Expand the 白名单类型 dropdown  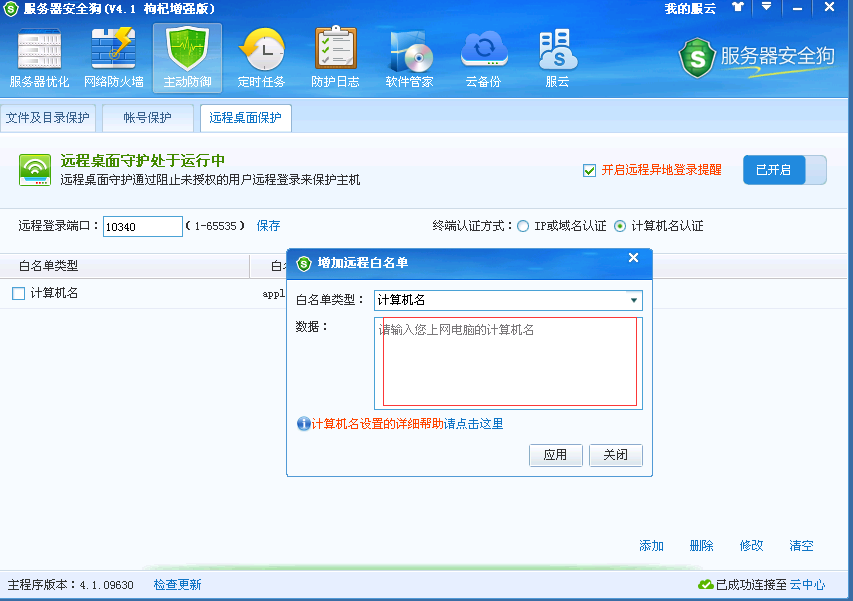(x=634, y=300)
